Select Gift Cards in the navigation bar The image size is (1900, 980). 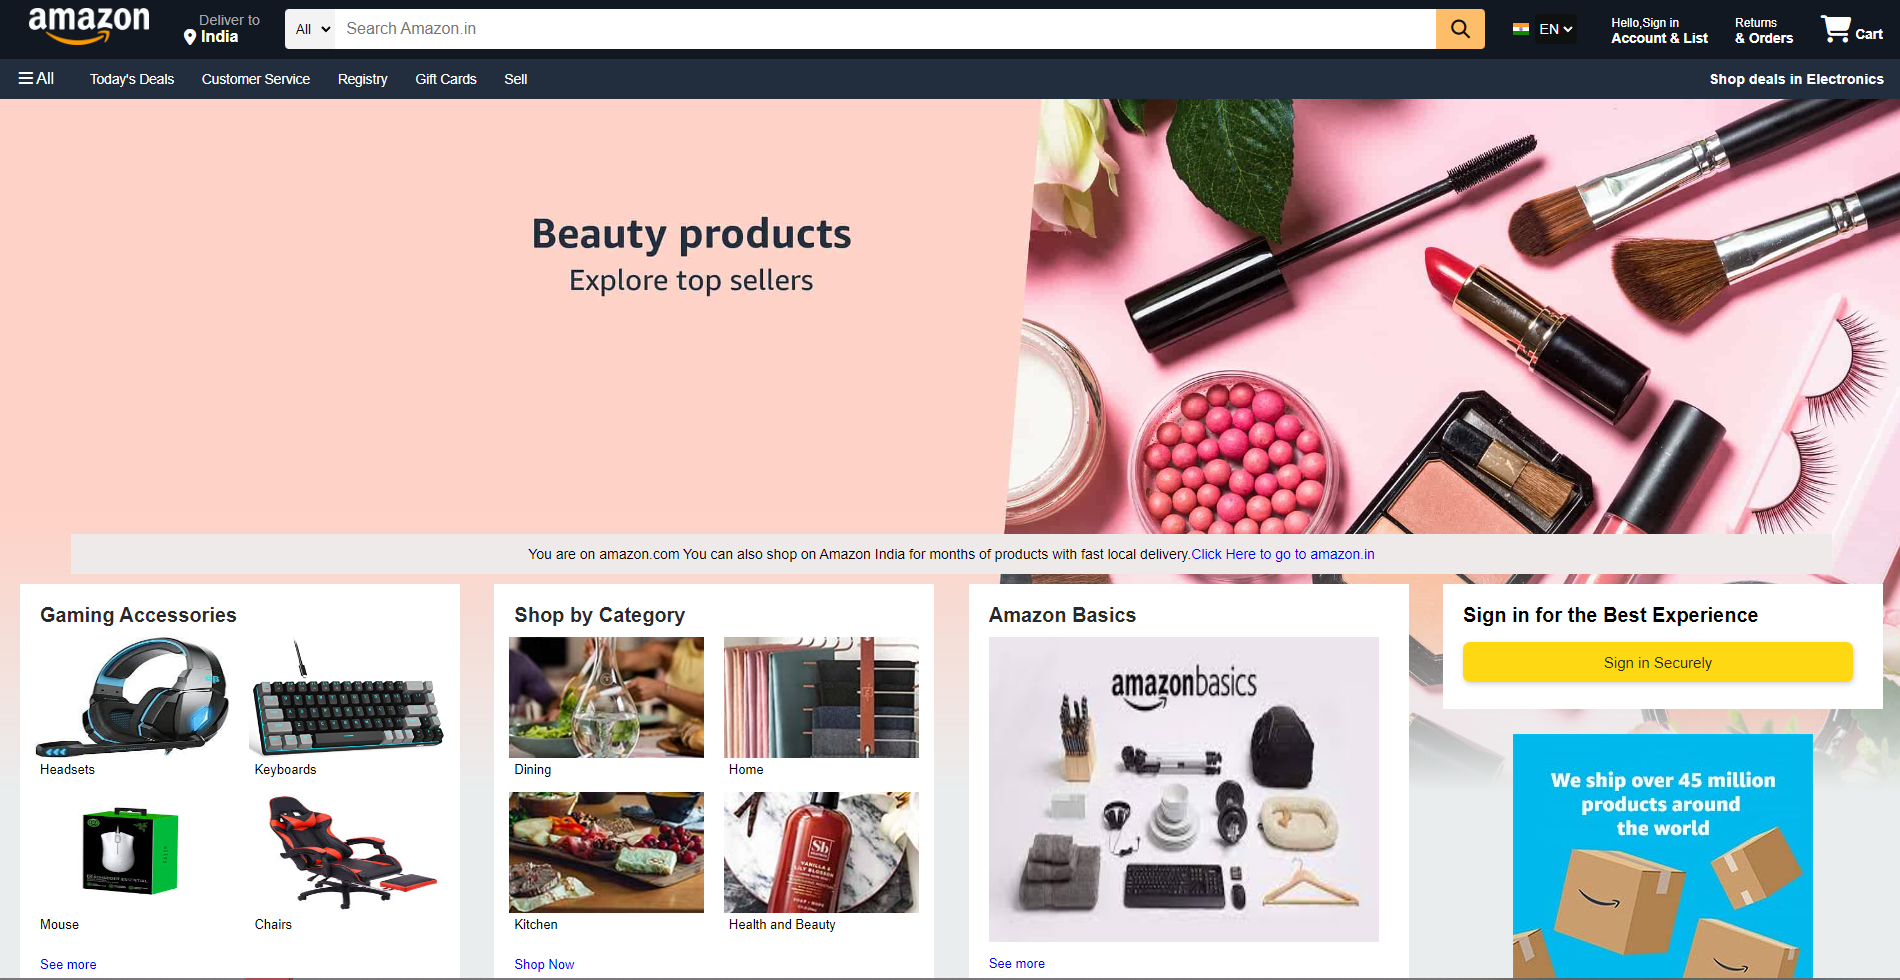(x=446, y=79)
